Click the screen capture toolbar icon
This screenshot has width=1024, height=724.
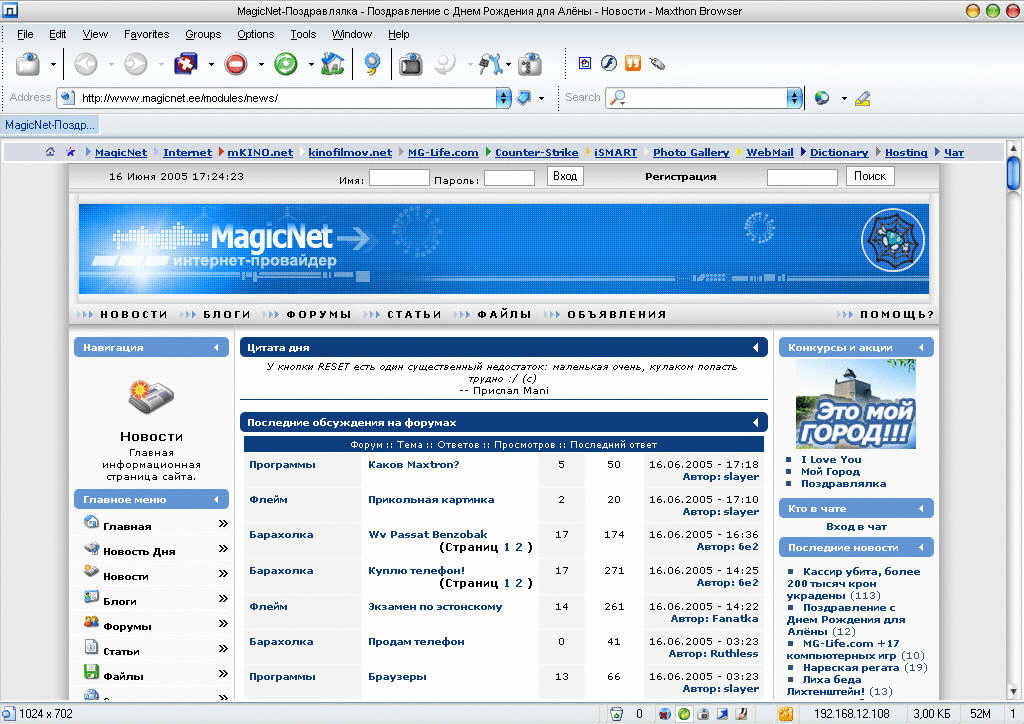[x=411, y=64]
